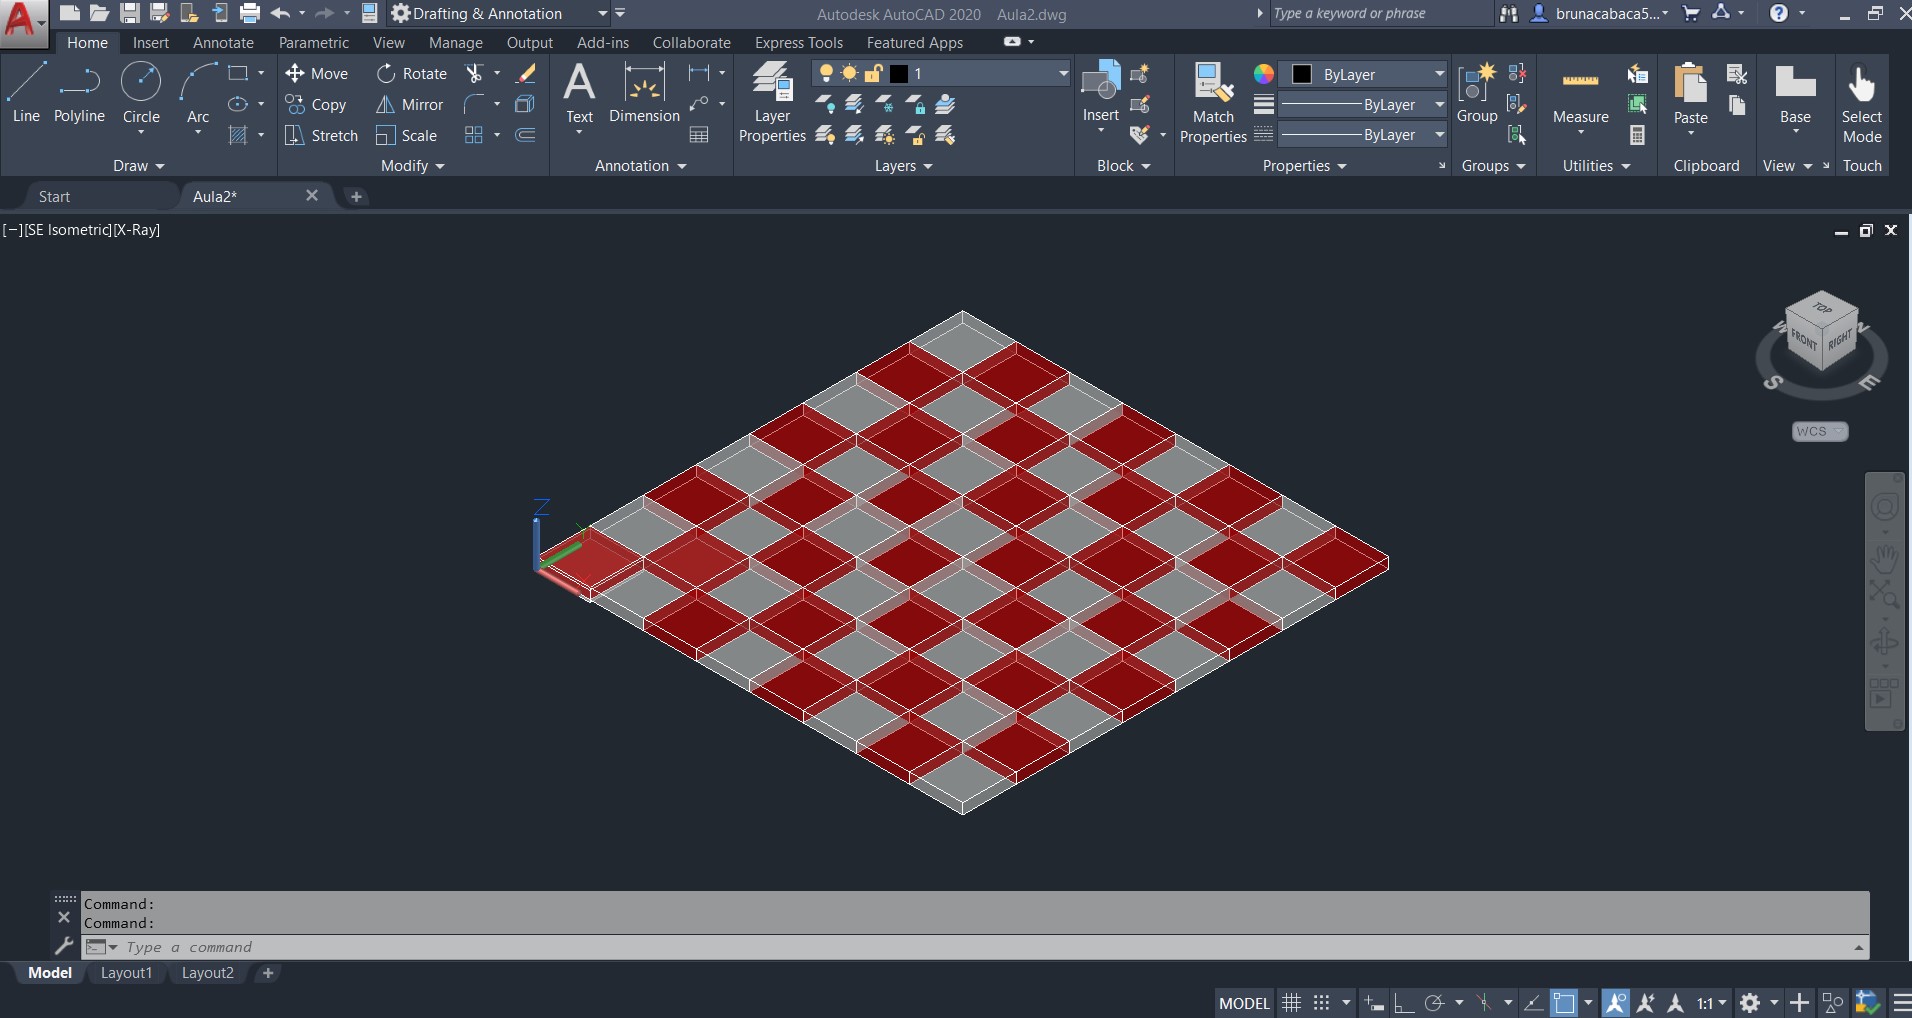Viewport: 1912px width, 1018px height.
Task: Click the Hatch tool icon
Action: 238,135
